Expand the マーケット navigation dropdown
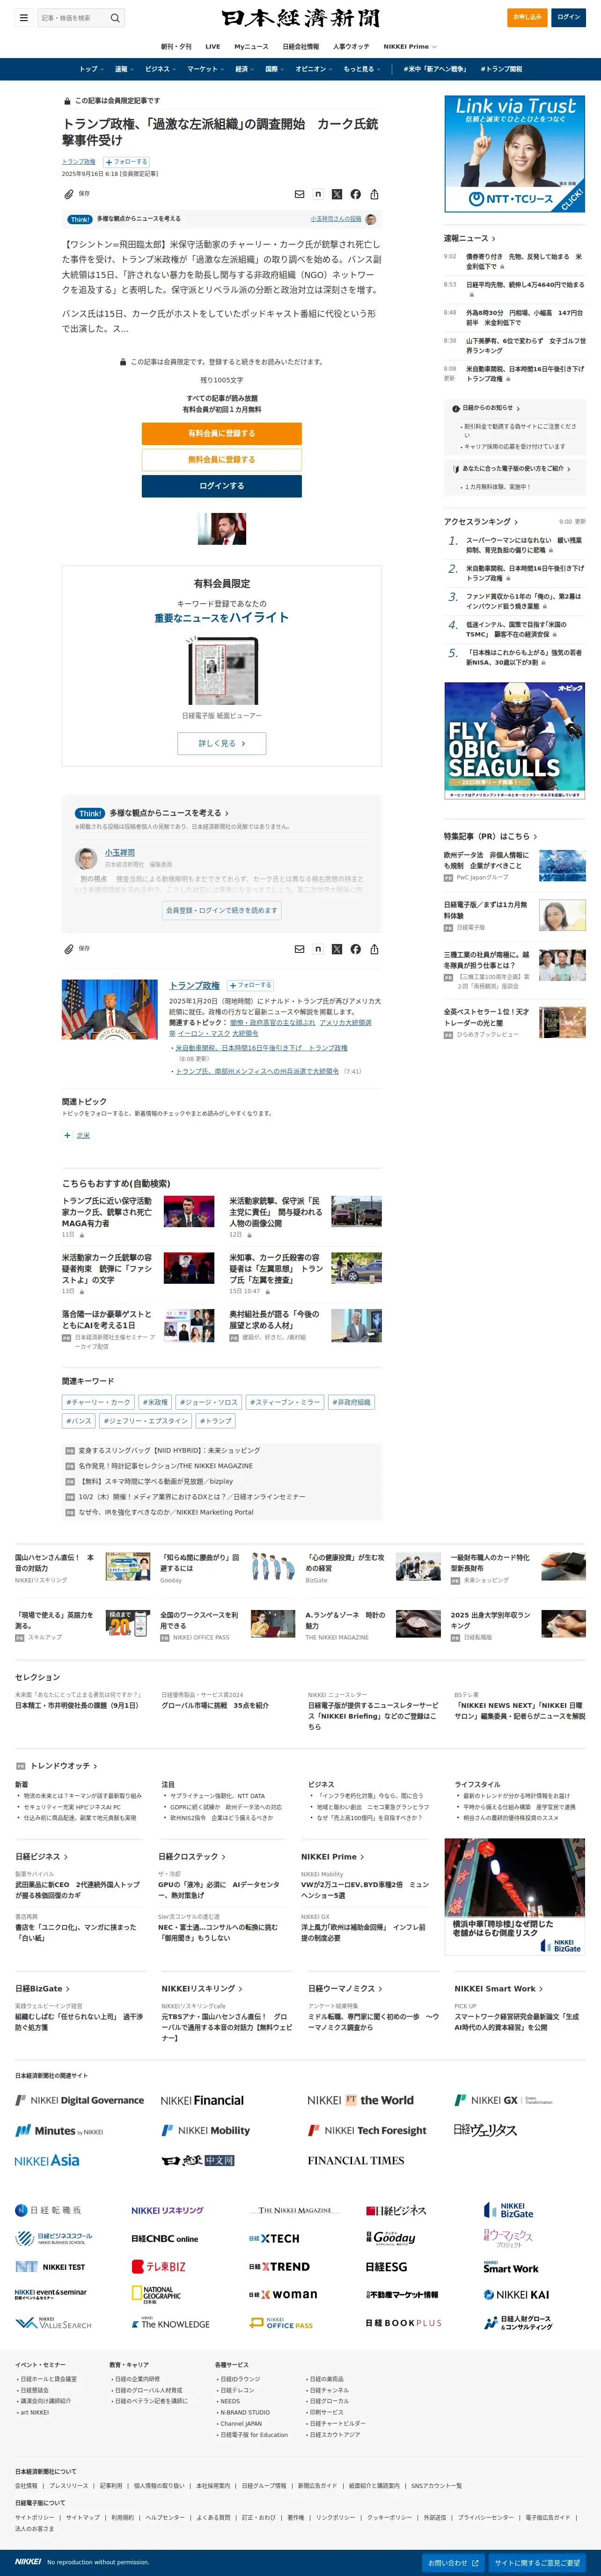Viewport: 601px width, 2576px height. tap(206, 69)
